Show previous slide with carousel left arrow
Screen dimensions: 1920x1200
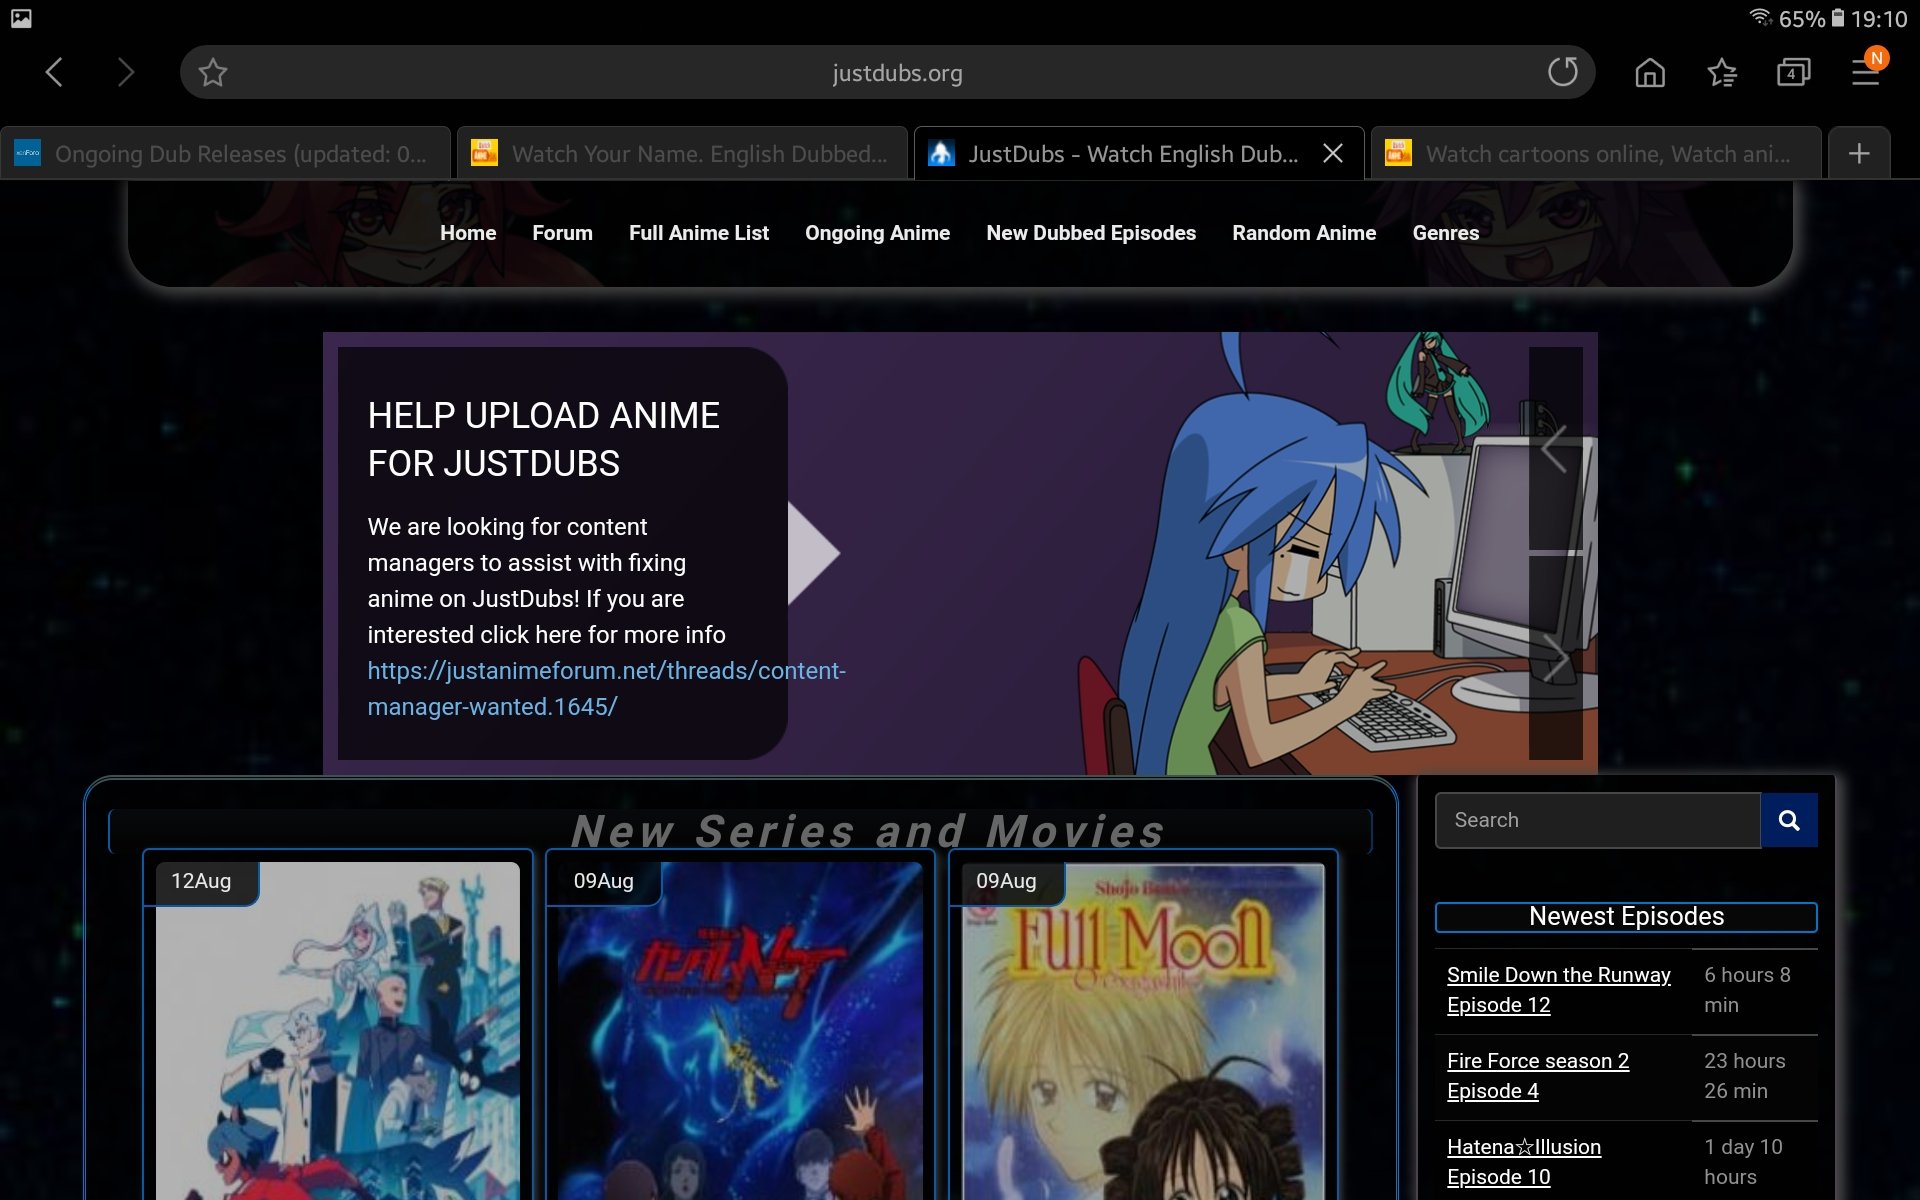(1554, 448)
